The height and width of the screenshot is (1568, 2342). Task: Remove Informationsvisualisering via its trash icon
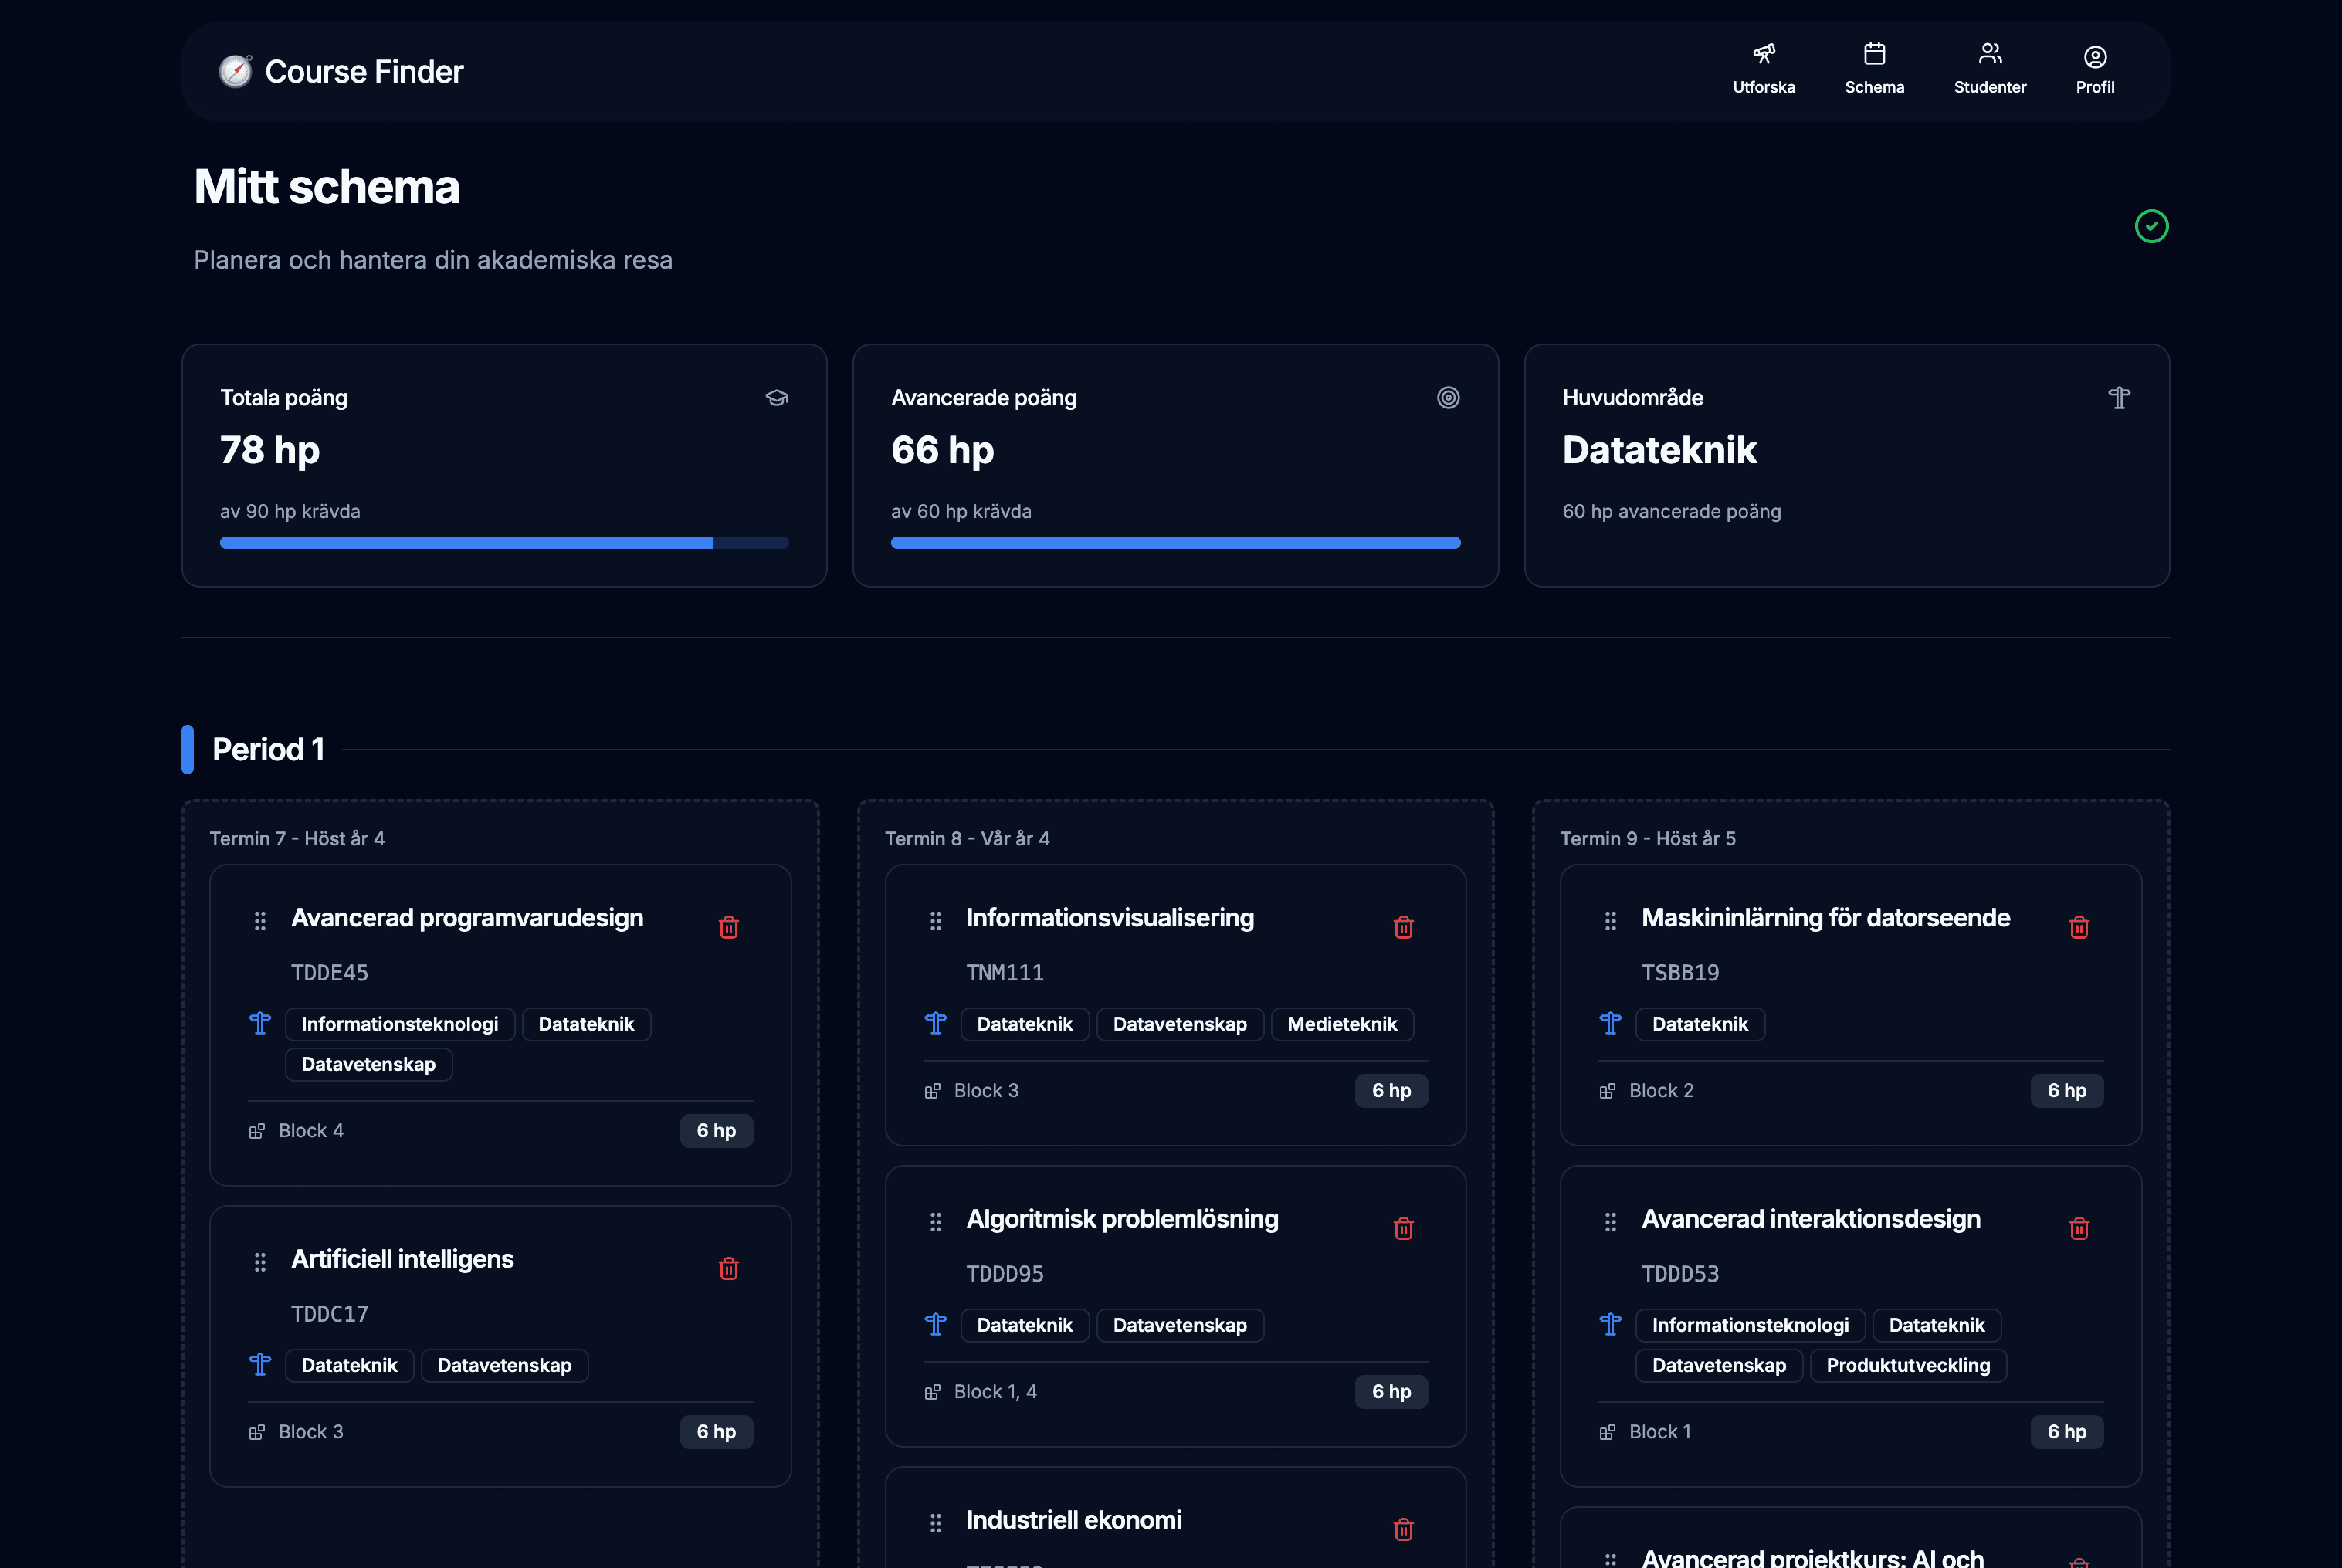tap(1404, 927)
